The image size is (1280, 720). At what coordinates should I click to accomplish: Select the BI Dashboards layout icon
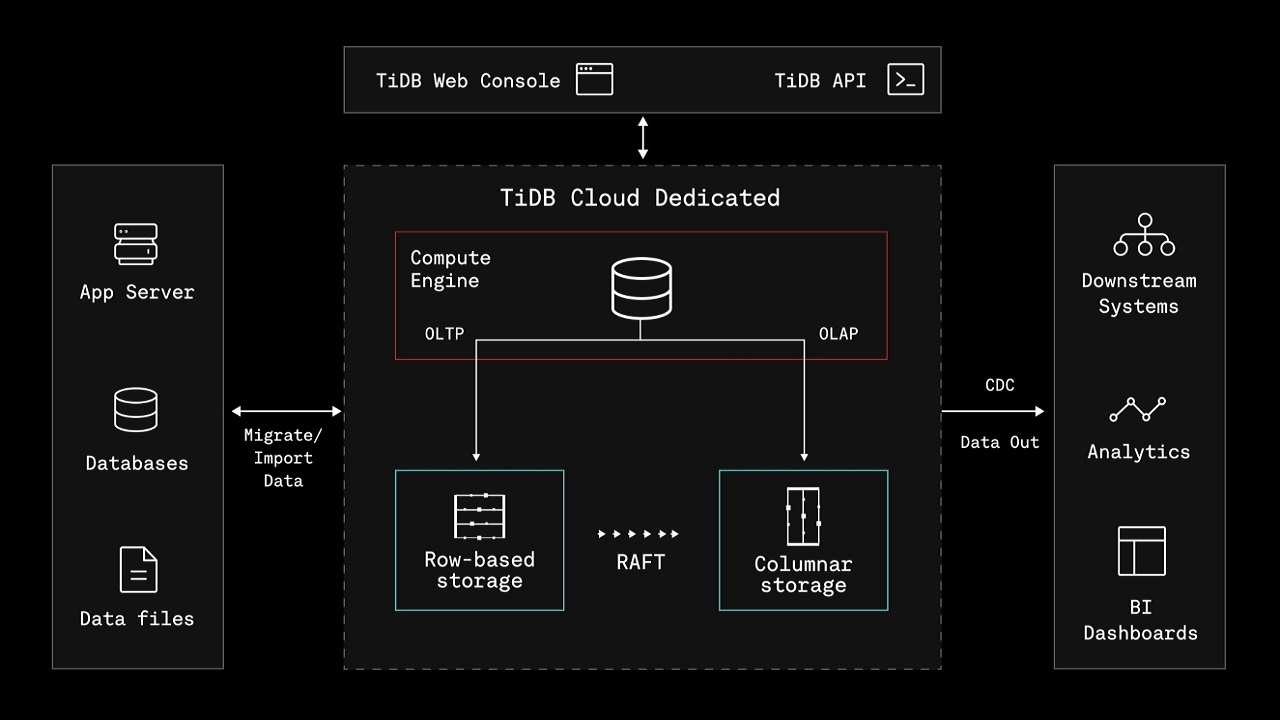(x=1142, y=551)
